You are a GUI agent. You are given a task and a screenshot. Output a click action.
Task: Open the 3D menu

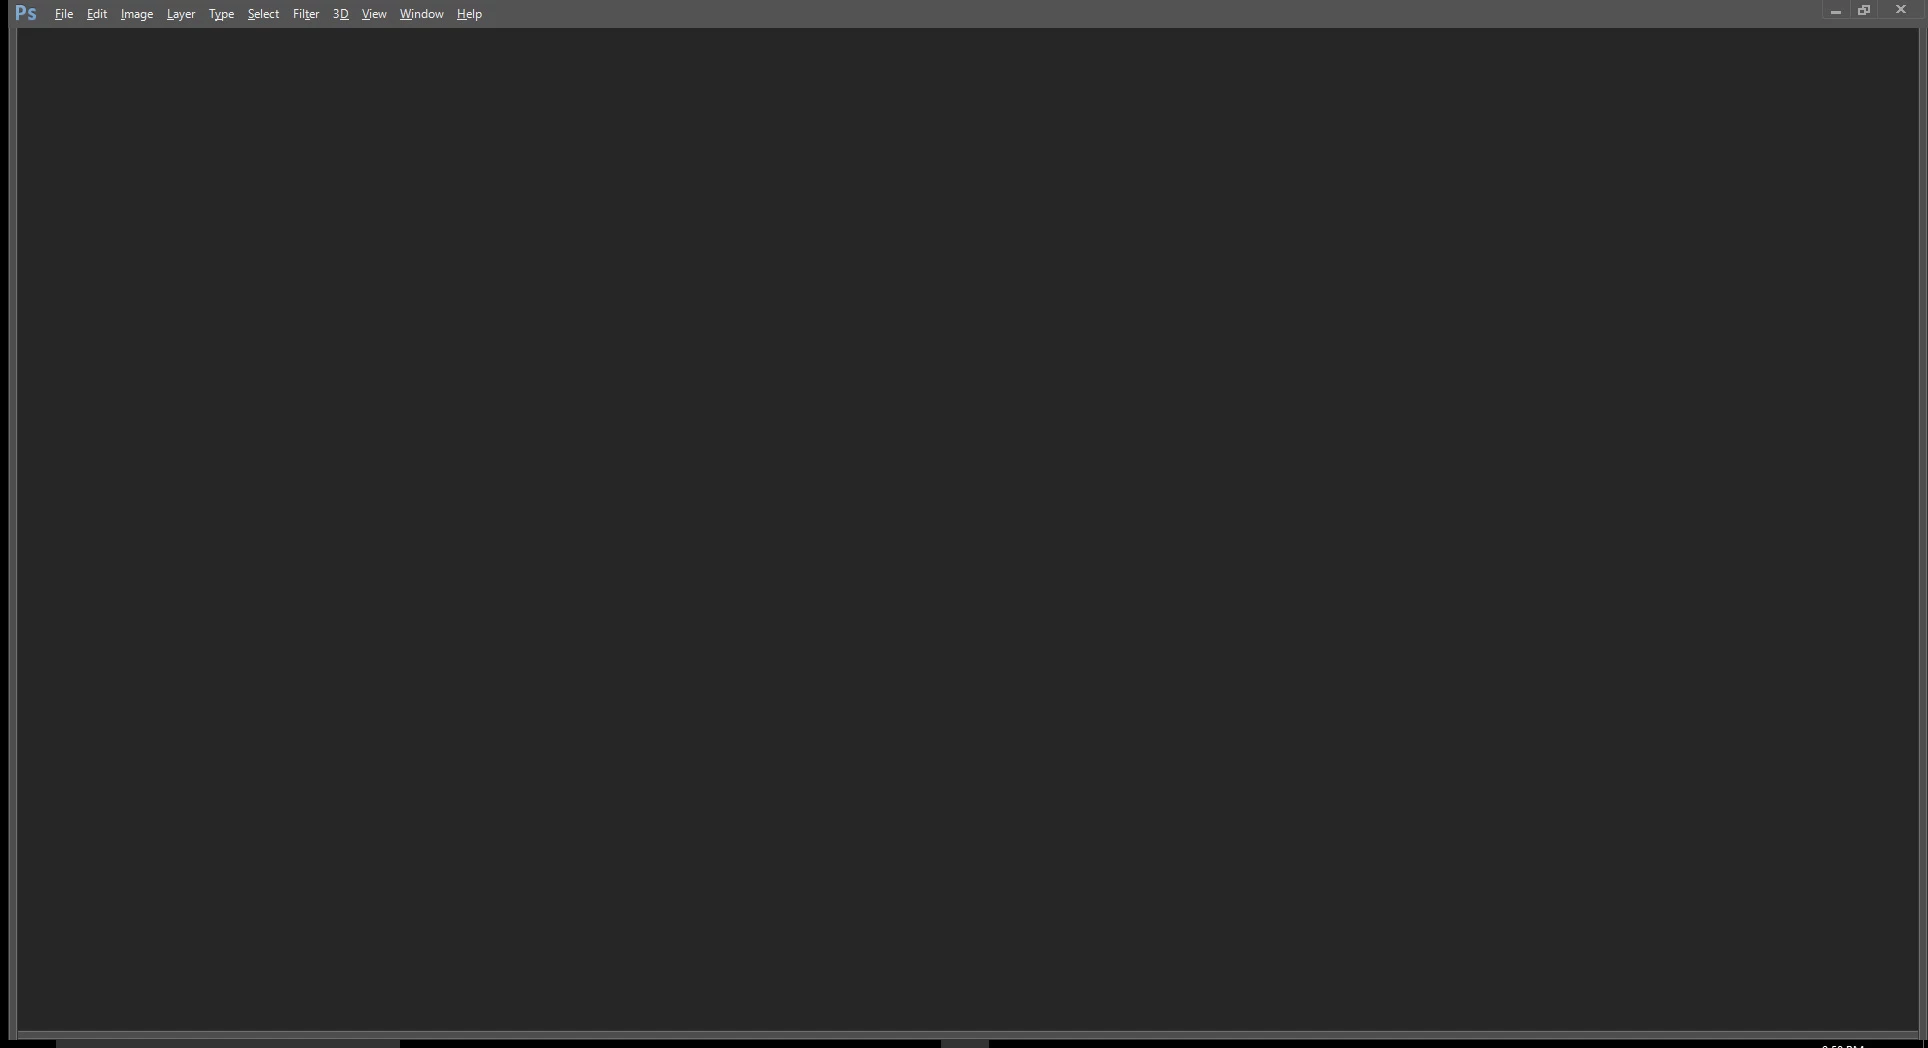(340, 14)
